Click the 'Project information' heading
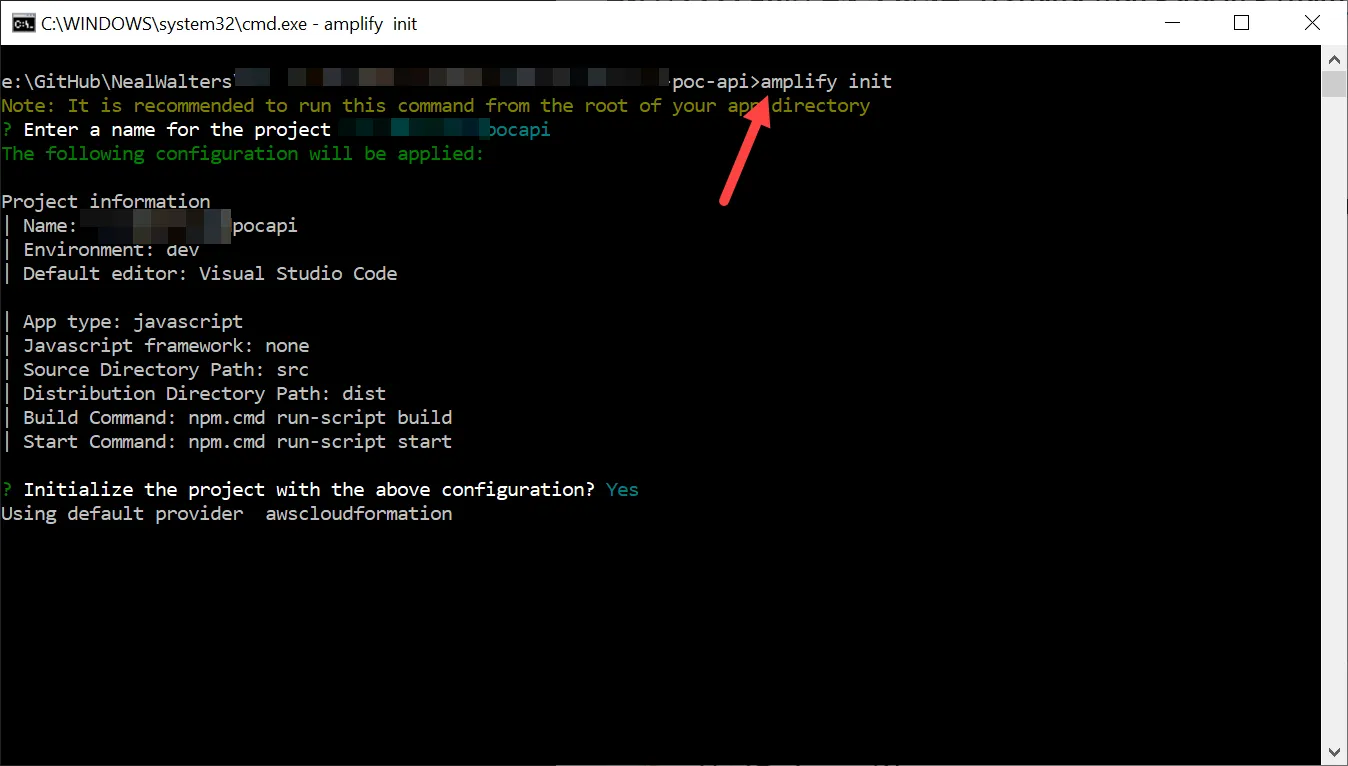 pos(106,202)
